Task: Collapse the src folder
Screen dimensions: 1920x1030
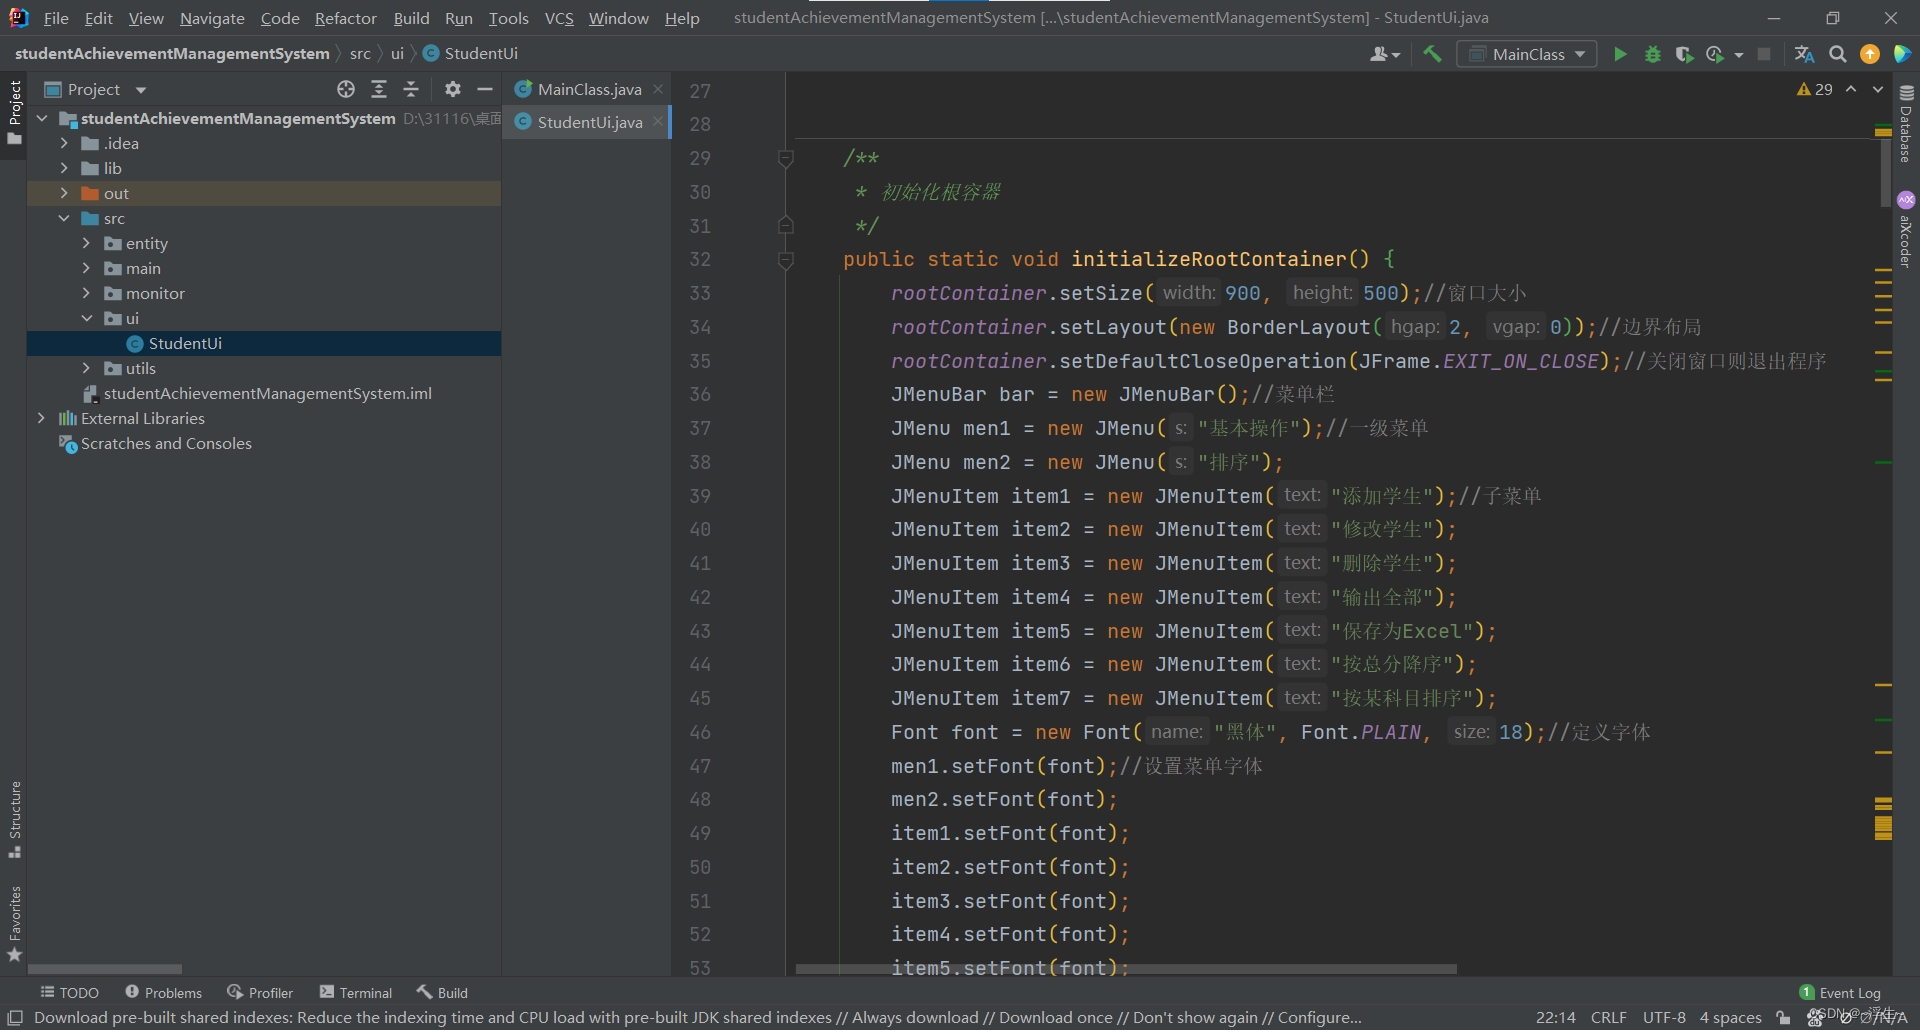Action: pyautogui.click(x=64, y=218)
